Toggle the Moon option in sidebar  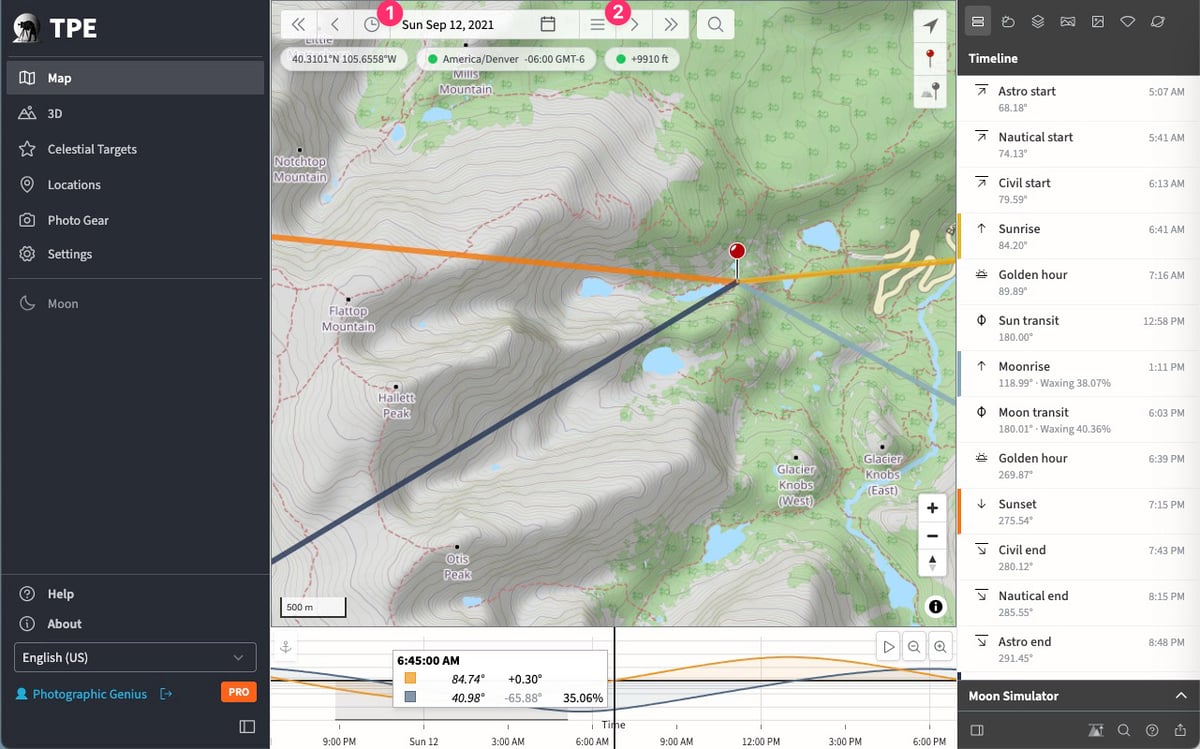[135, 304]
